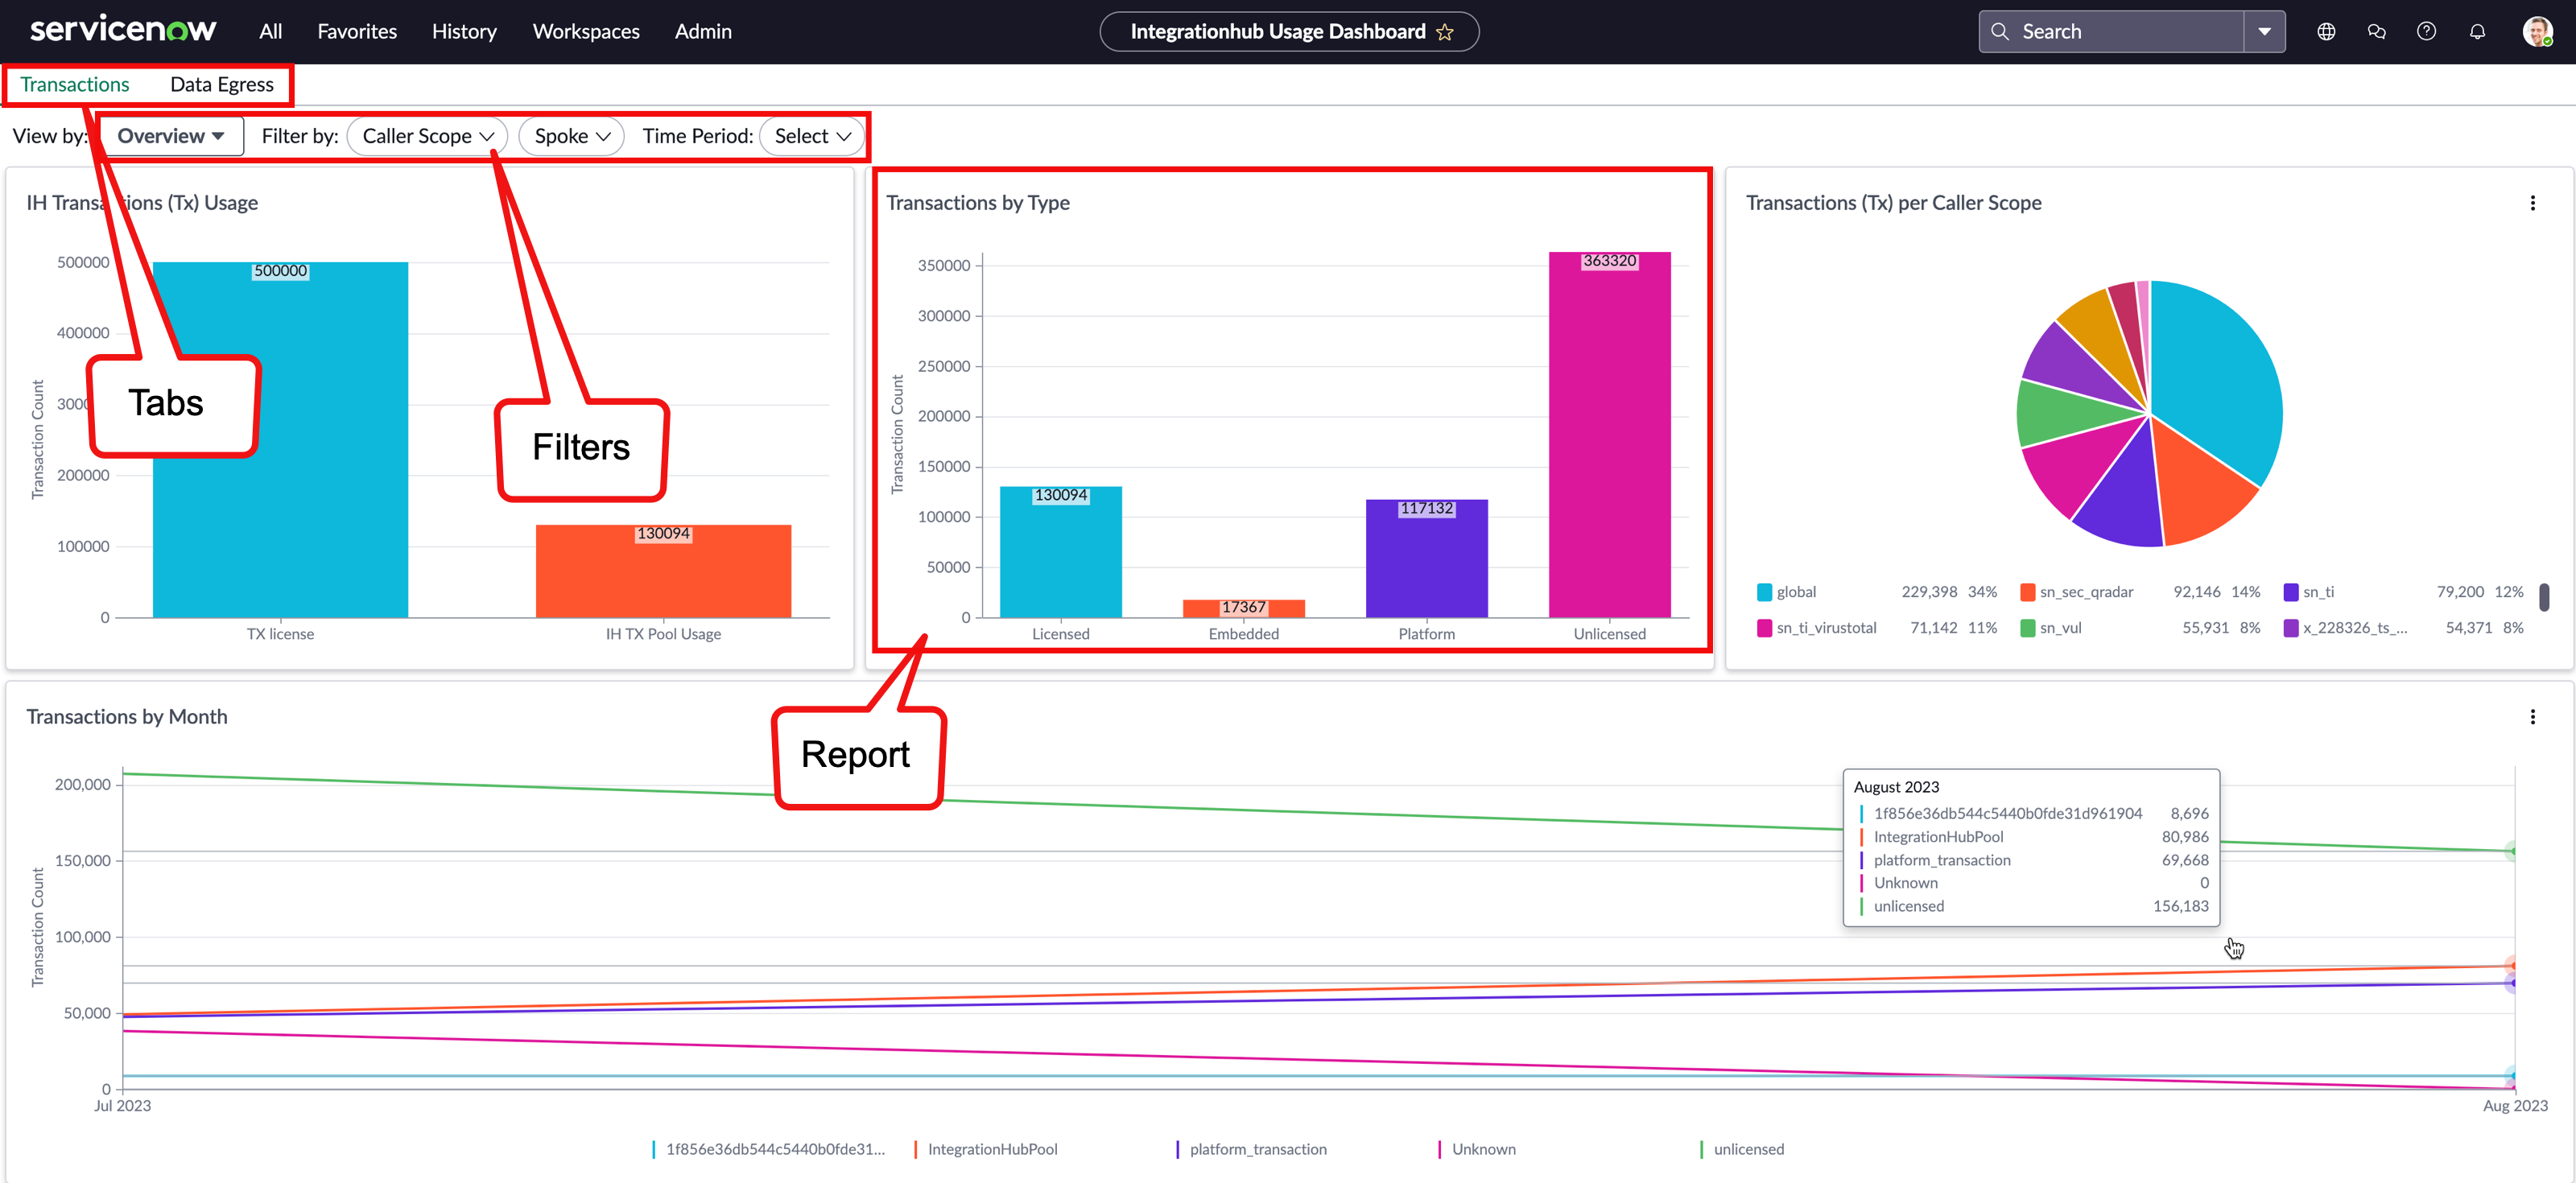Click the unlicensed 156,183 tooltip row

(x=2035, y=906)
